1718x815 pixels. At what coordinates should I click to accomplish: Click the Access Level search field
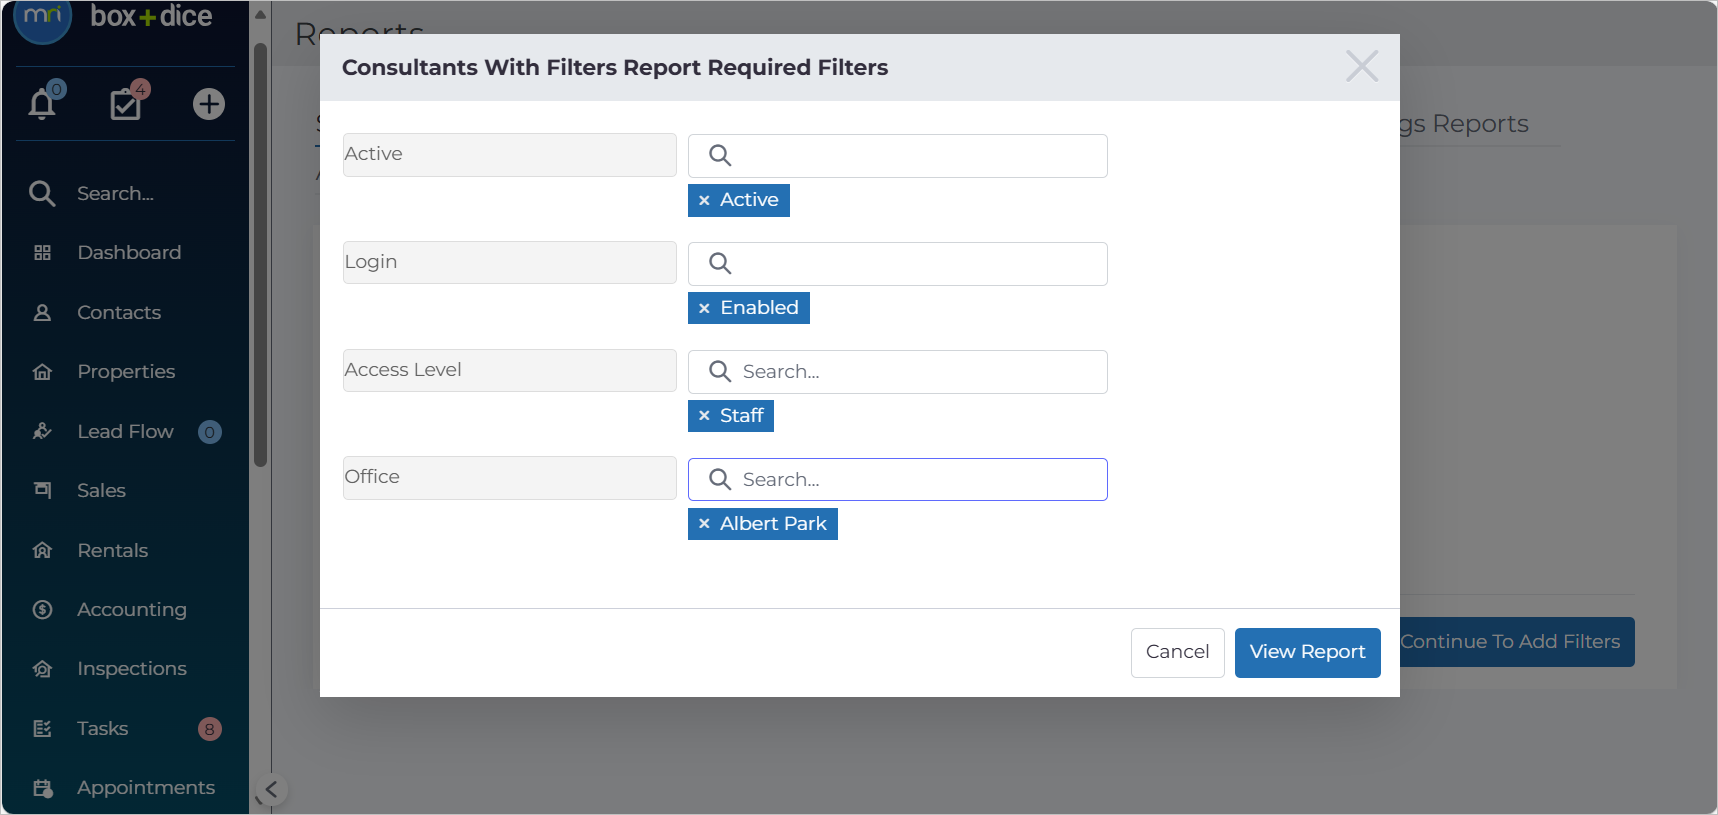pyautogui.click(x=898, y=372)
